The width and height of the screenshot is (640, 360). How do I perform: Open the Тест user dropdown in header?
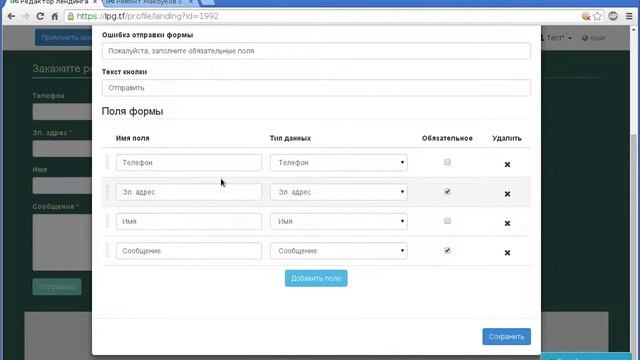coord(556,38)
